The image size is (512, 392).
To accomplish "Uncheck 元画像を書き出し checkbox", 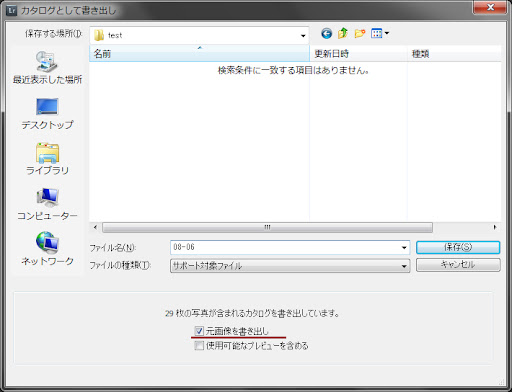I will point(199,331).
